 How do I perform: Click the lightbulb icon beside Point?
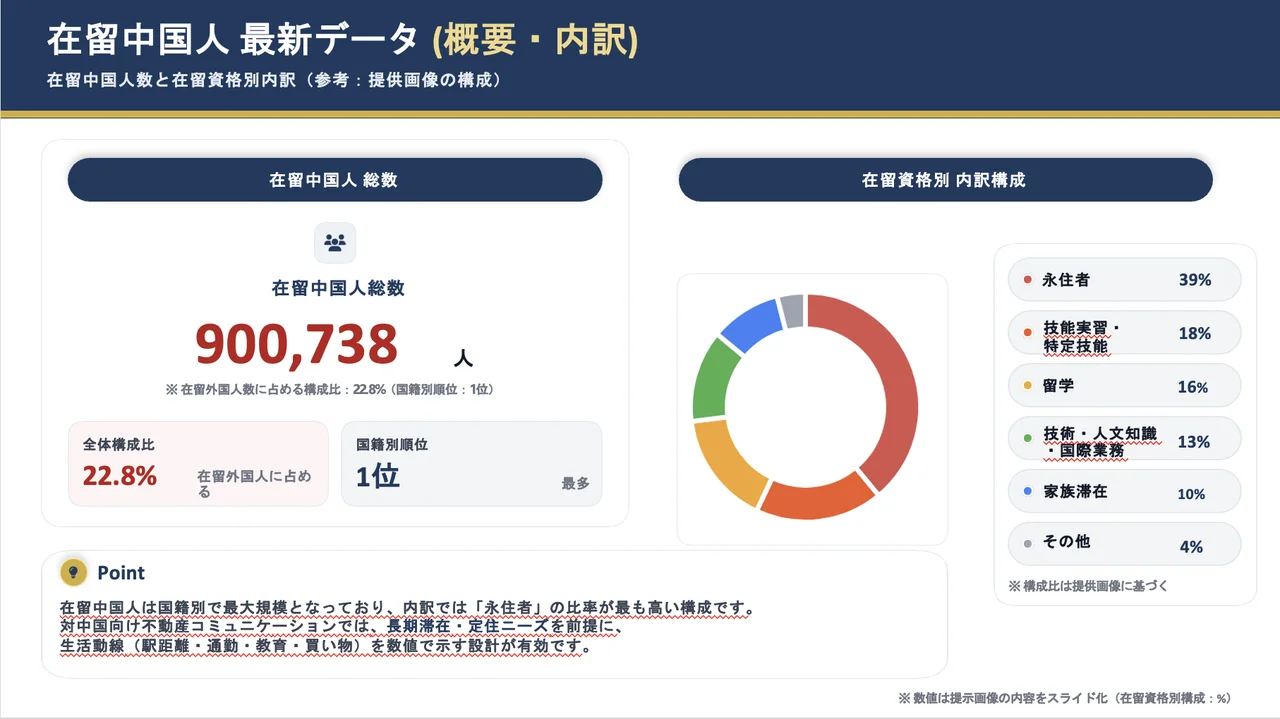tap(72, 572)
